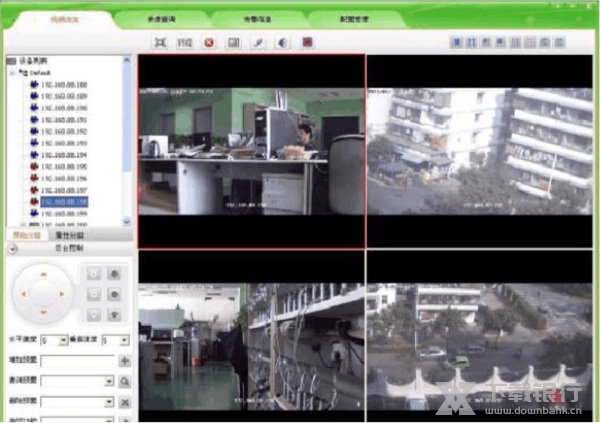This screenshot has height=423, width=600.
Task: Collapse the Default device group
Action: (12, 73)
